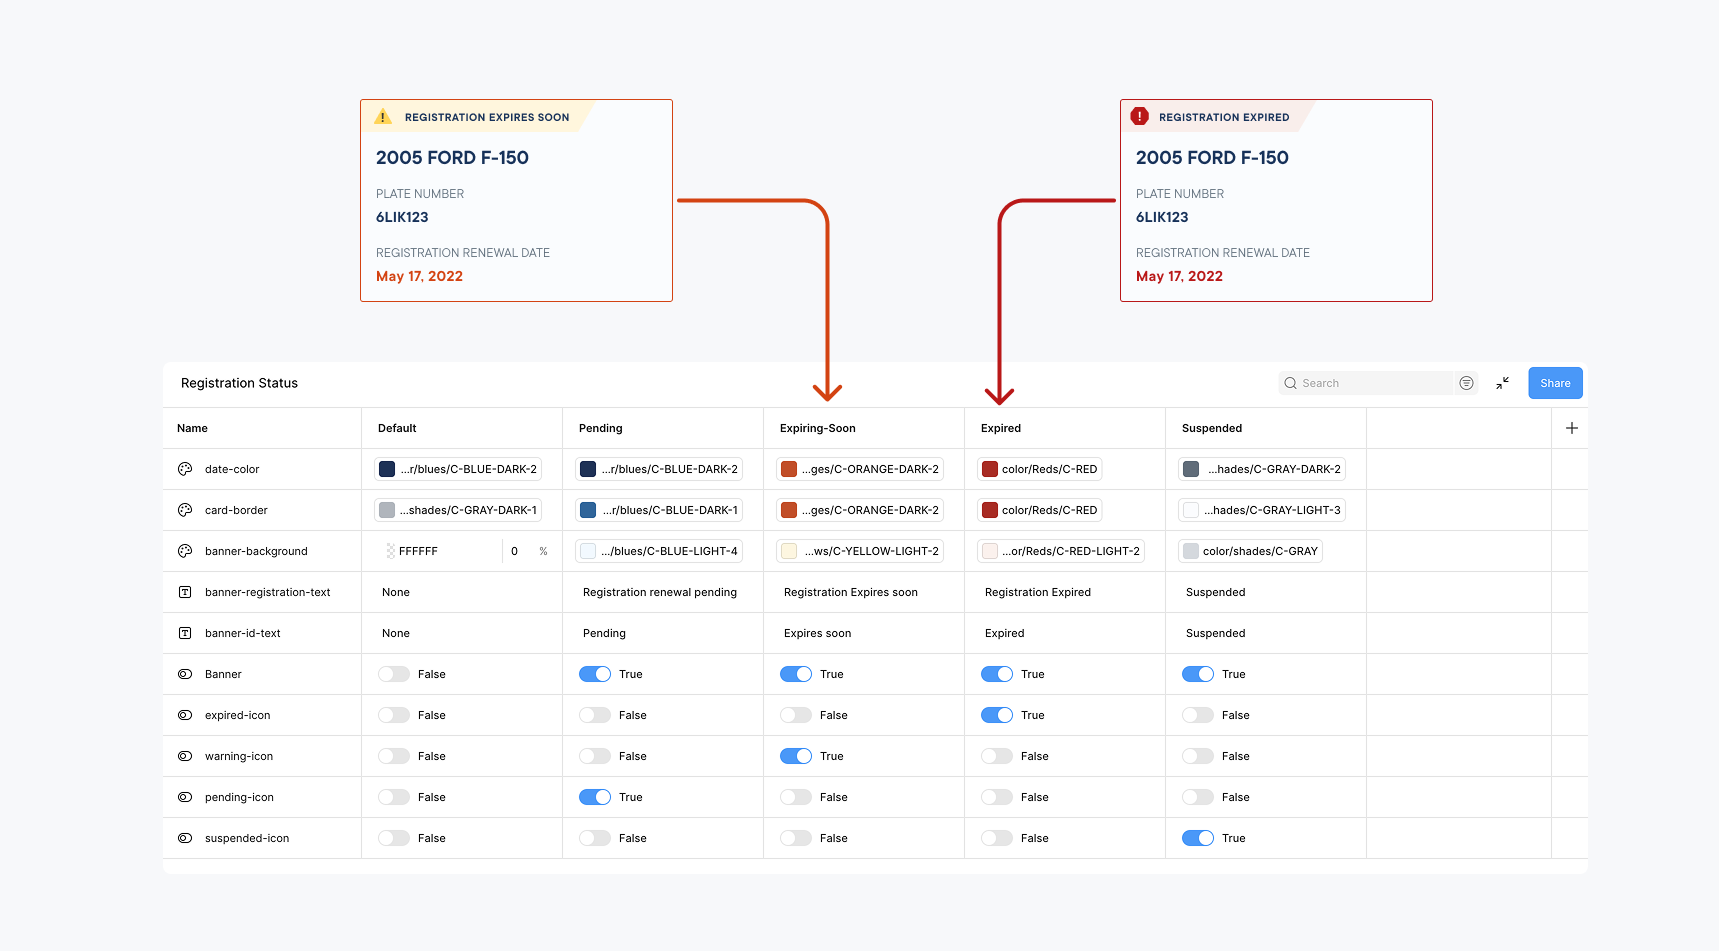The width and height of the screenshot is (1719, 951).
Task: Click the Name column header
Action: tap(261, 428)
